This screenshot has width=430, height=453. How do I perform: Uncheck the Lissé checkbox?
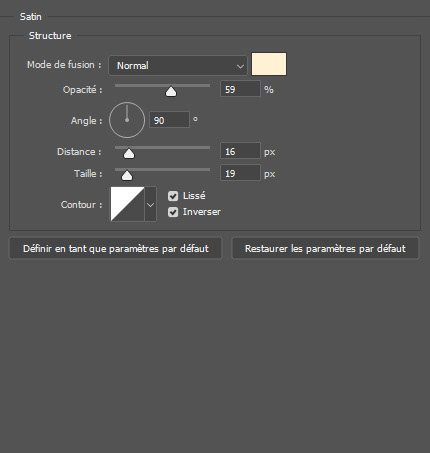(173, 196)
